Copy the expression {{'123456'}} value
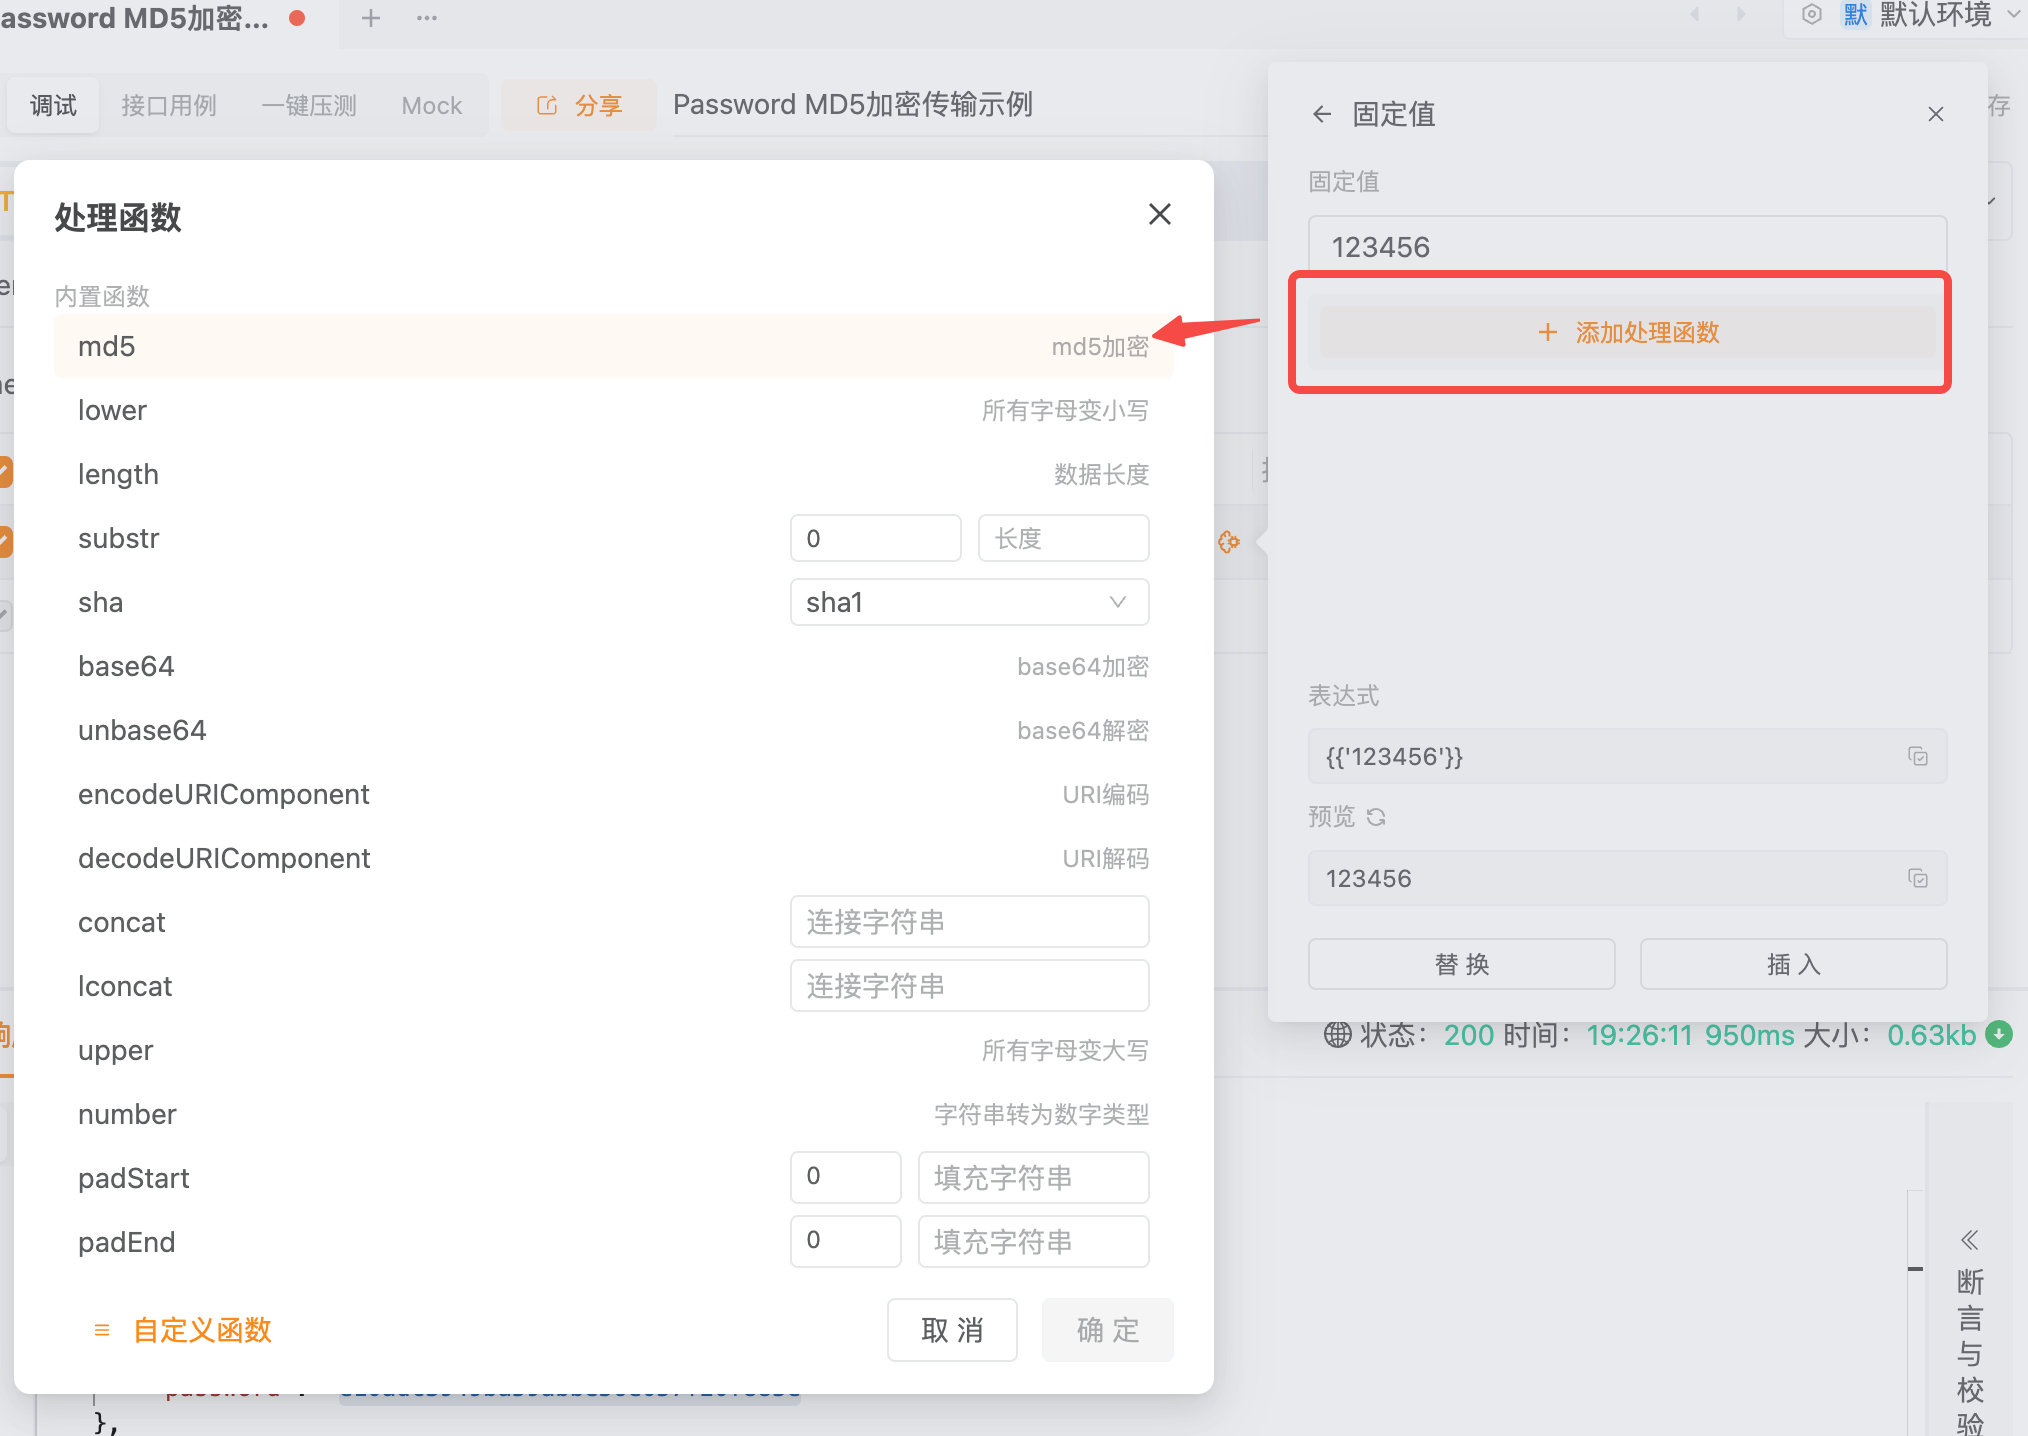The height and width of the screenshot is (1436, 2028). tap(1919, 756)
